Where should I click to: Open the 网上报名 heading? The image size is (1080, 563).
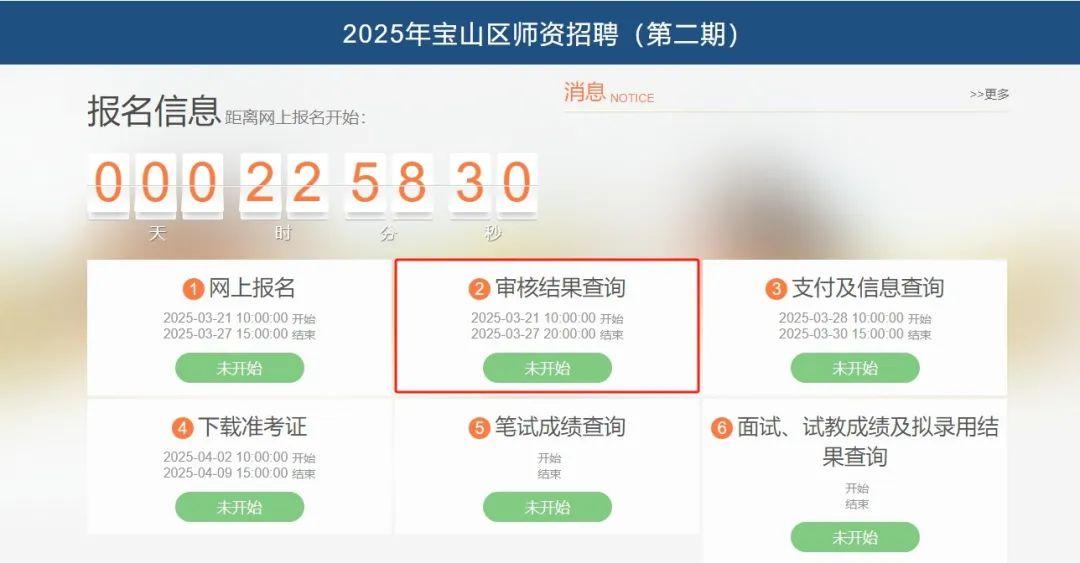(251, 288)
